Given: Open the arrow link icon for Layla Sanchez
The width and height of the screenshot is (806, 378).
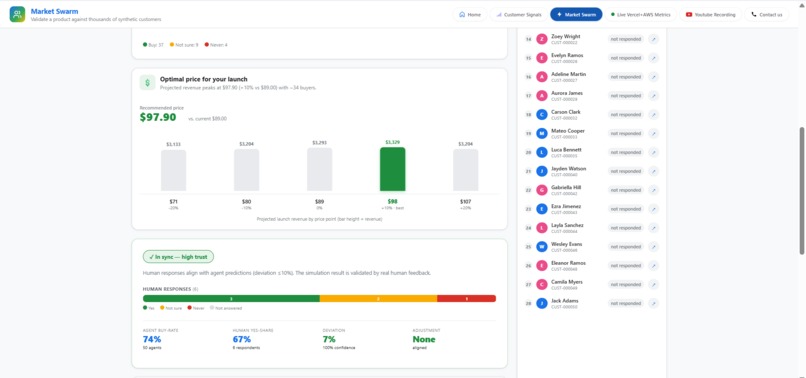Looking at the screenshot, I should 653,228.
